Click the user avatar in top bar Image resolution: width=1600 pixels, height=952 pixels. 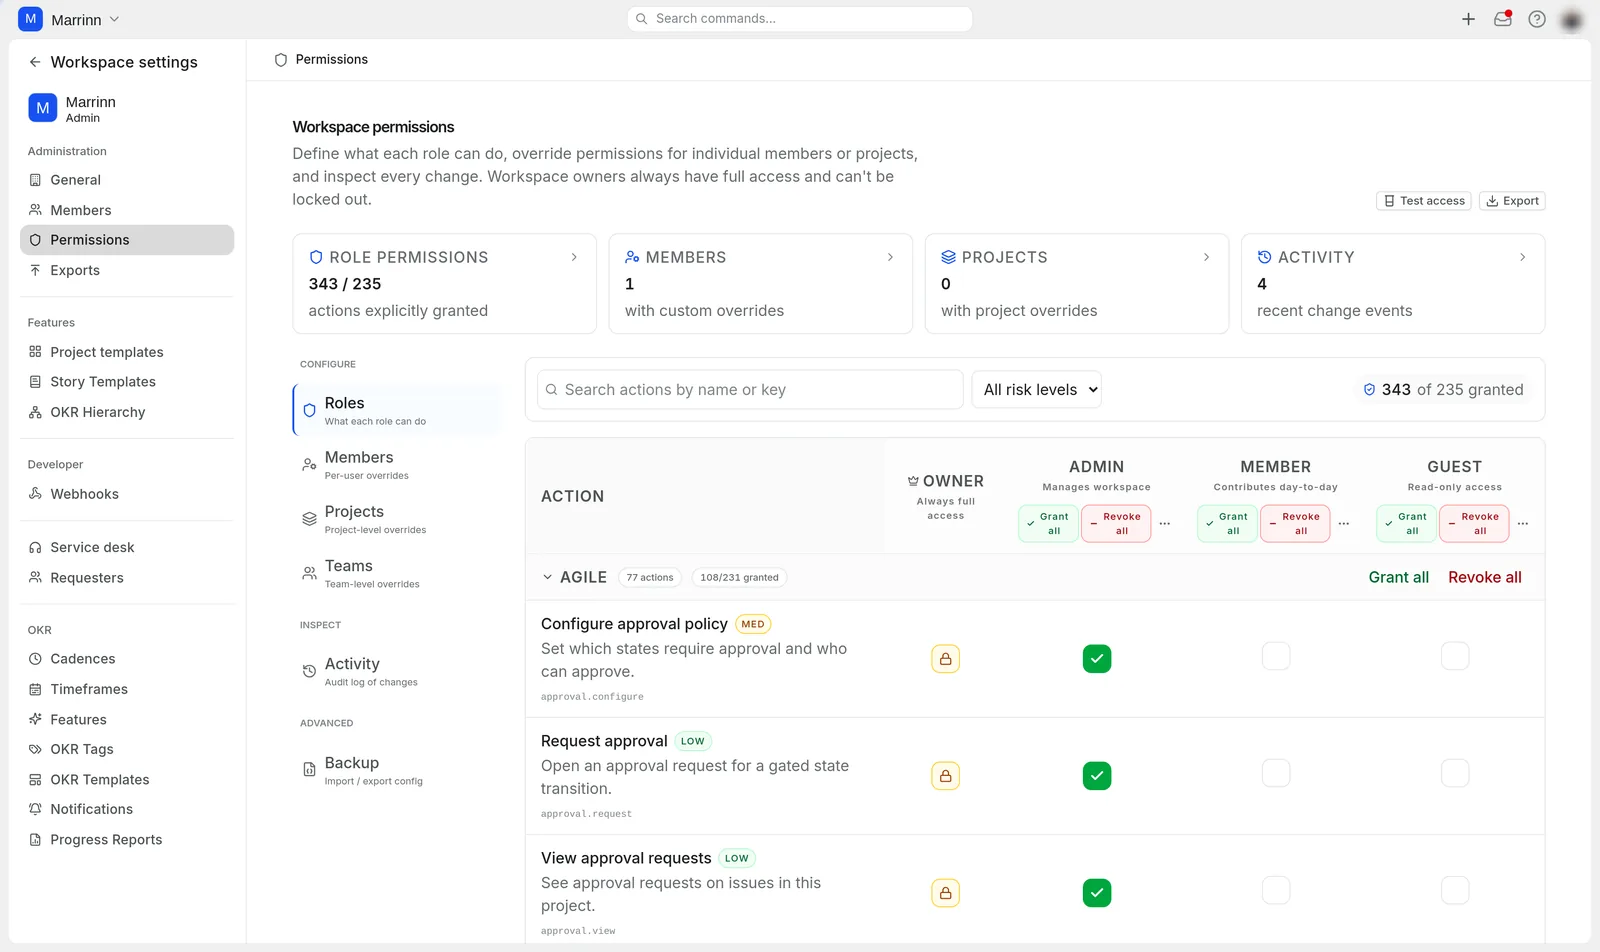tap(1572, 19)
